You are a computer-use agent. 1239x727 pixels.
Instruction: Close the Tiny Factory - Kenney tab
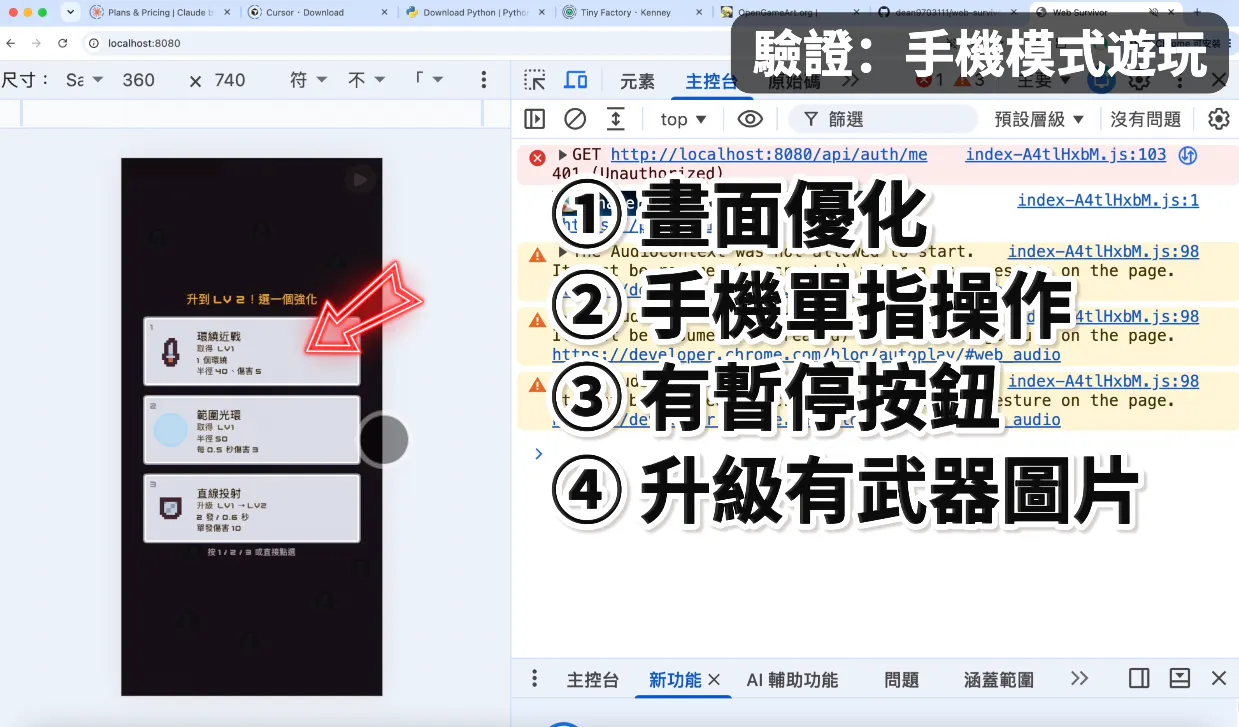(x=698, y=12)
